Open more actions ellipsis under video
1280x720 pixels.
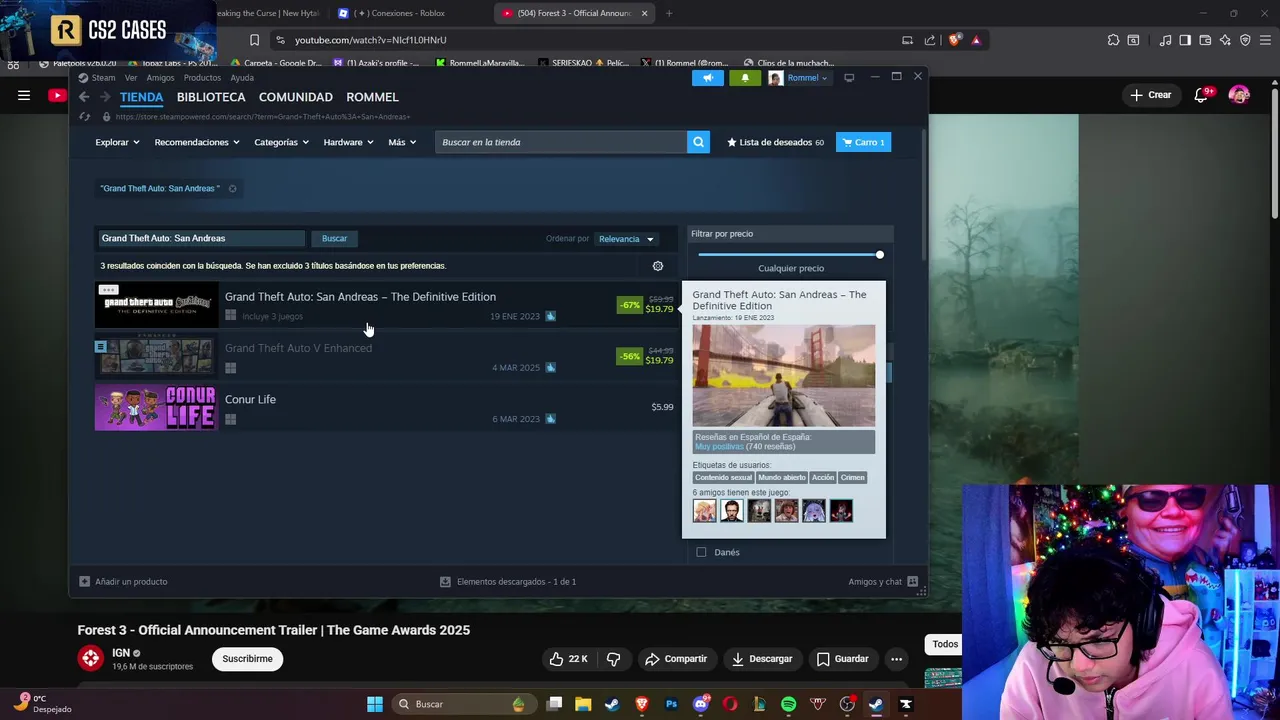coord(896,659)
